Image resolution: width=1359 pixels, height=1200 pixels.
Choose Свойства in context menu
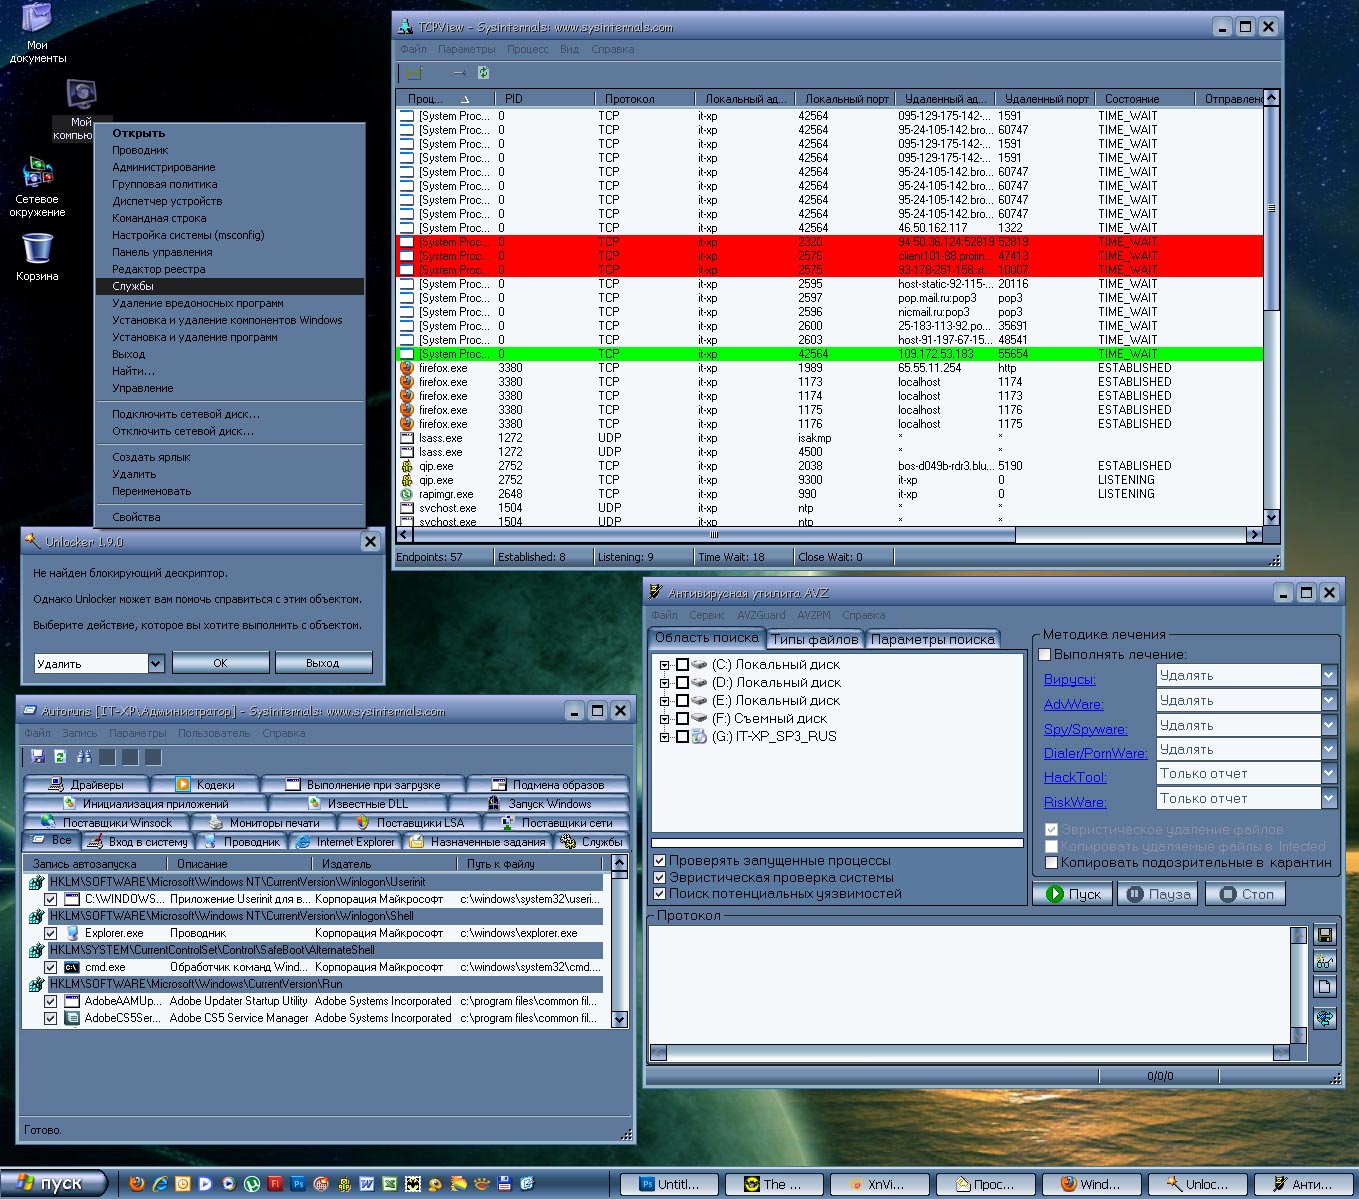[229, 517]
